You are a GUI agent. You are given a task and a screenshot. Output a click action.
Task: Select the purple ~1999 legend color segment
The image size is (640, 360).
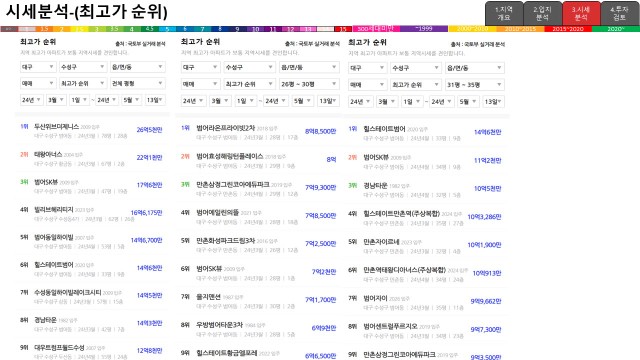pos(424,29)
